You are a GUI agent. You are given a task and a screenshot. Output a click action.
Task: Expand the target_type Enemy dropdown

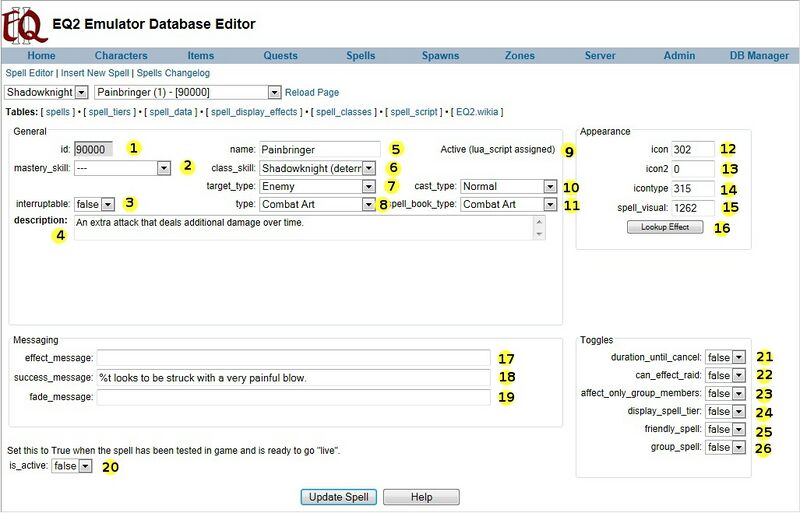click(x=317, y=186)
